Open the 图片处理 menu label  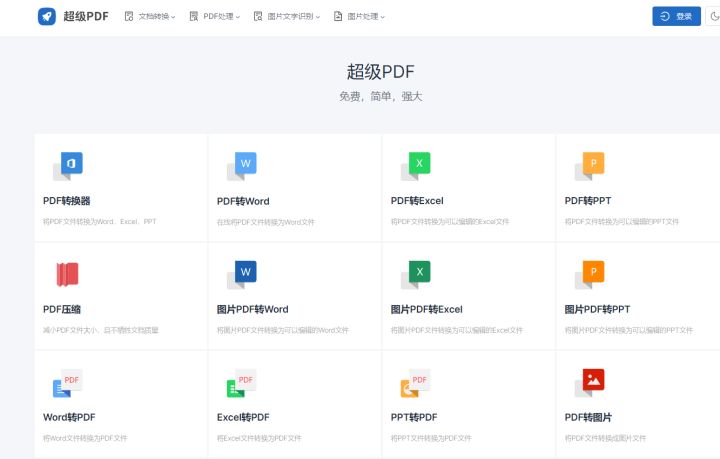[x=363, y=17]
